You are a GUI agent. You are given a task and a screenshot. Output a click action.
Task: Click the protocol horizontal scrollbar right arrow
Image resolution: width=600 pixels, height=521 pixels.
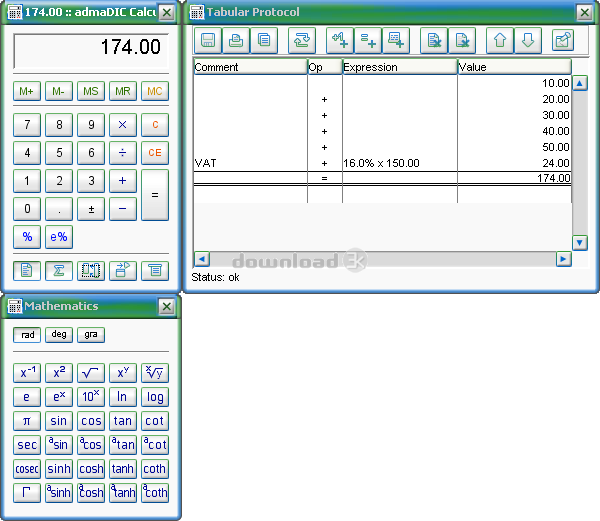(x=564, y=259)
